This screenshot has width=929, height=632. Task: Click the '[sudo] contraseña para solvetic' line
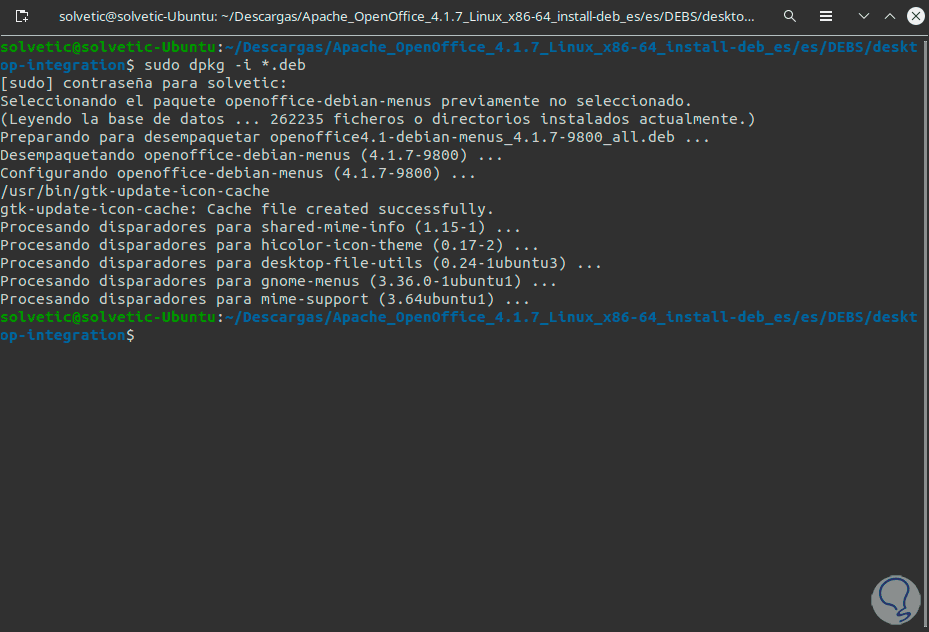[x=143, y=83]
